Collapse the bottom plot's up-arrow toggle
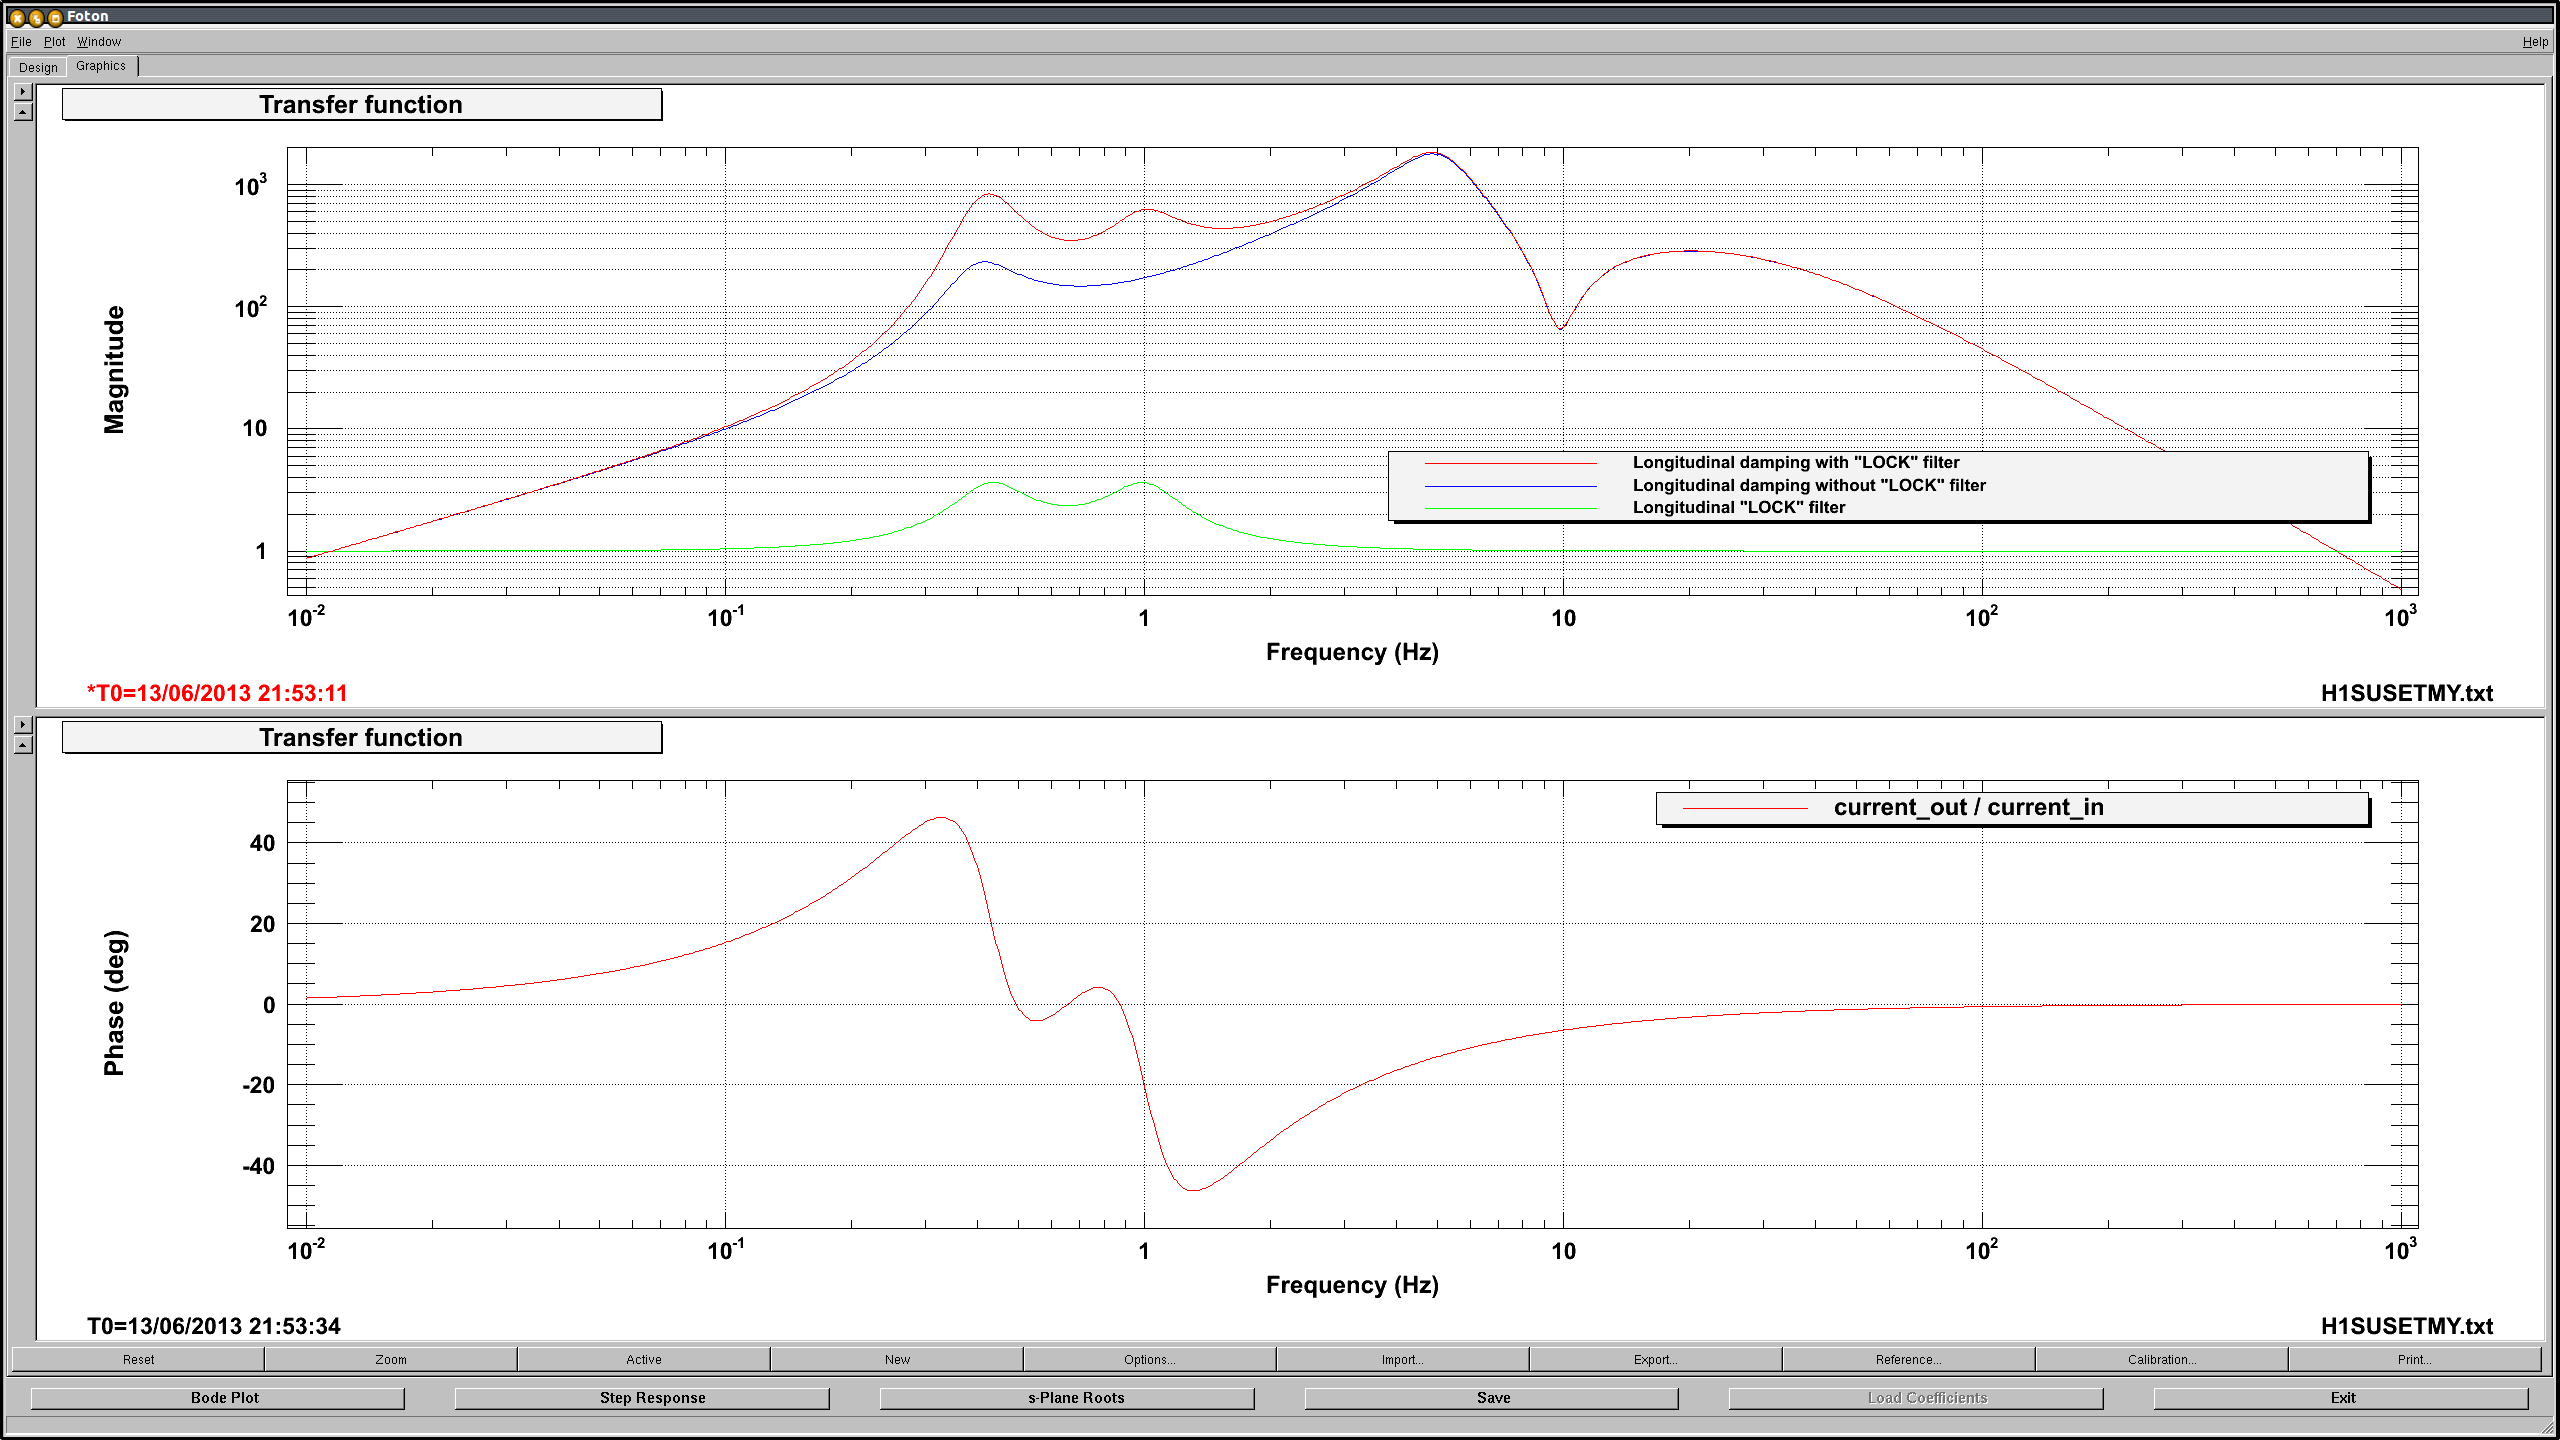Image resolution: width=2560 pixels, height=1440 pixels. 23,745
